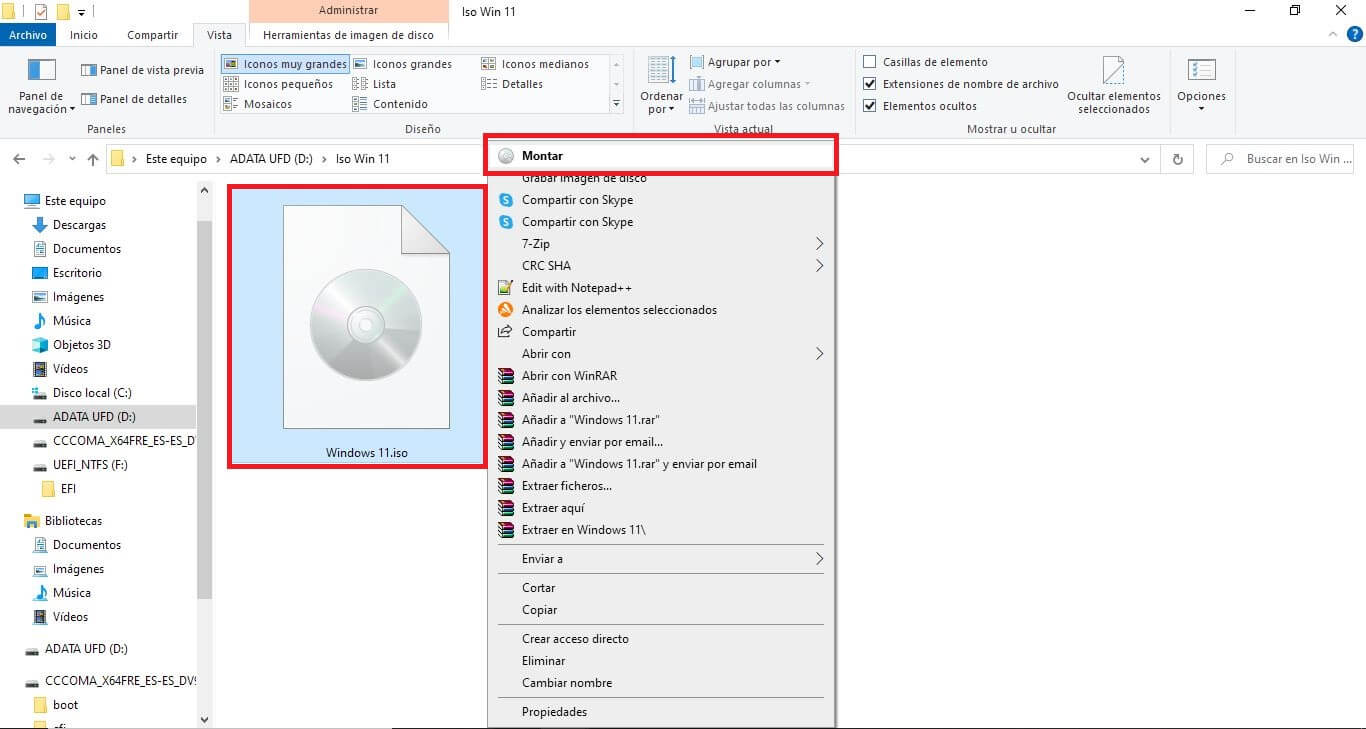1366x729 pixels.
Task: Select Cortar in the context menu
Action: (x=661, y=588)
